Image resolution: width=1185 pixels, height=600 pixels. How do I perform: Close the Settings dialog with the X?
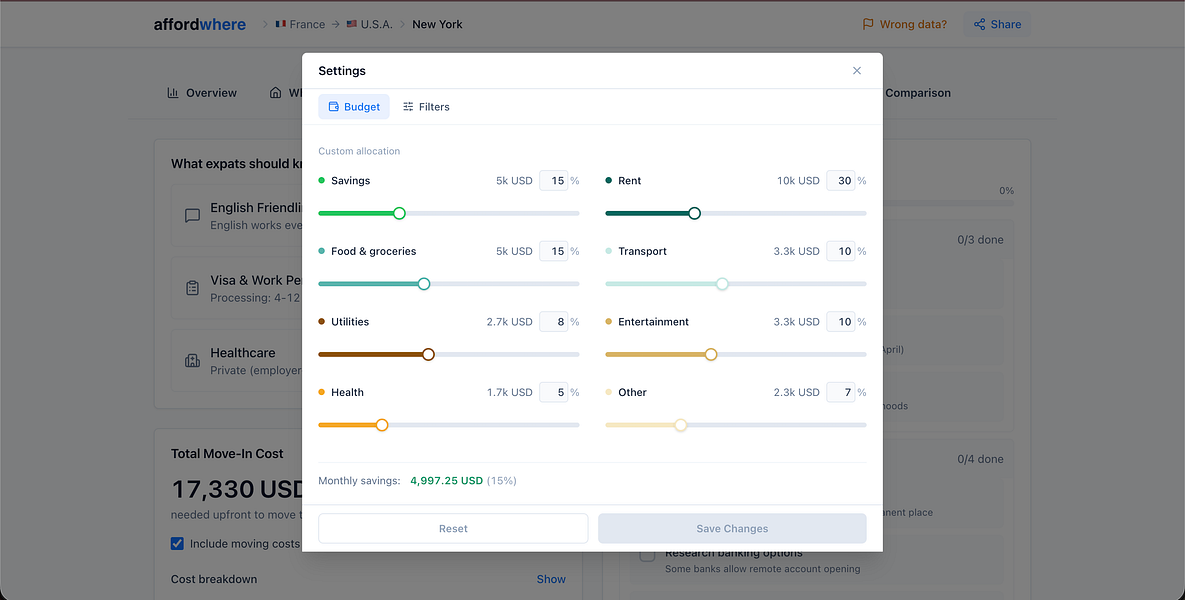pyautogui.click(x=856, y=70)
